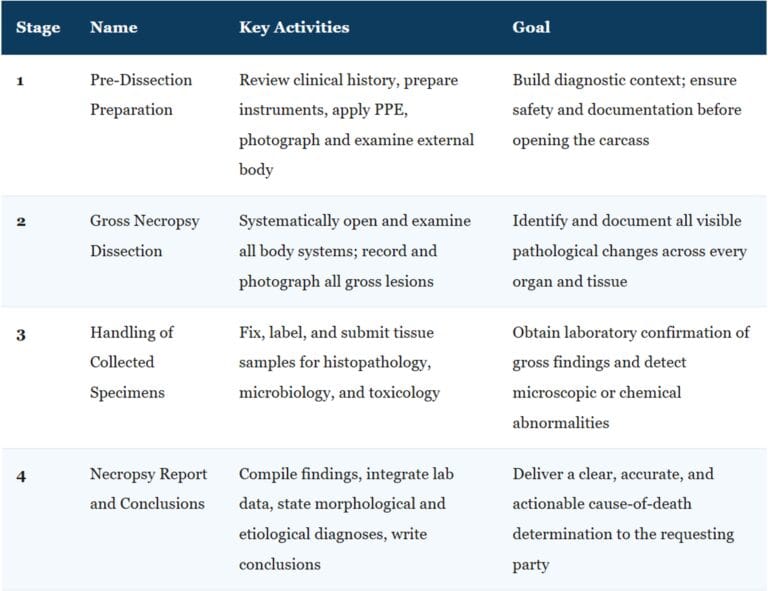Click Necropsy Report and Conclusions cell
The image size is (768, 591).
(148, 489)
